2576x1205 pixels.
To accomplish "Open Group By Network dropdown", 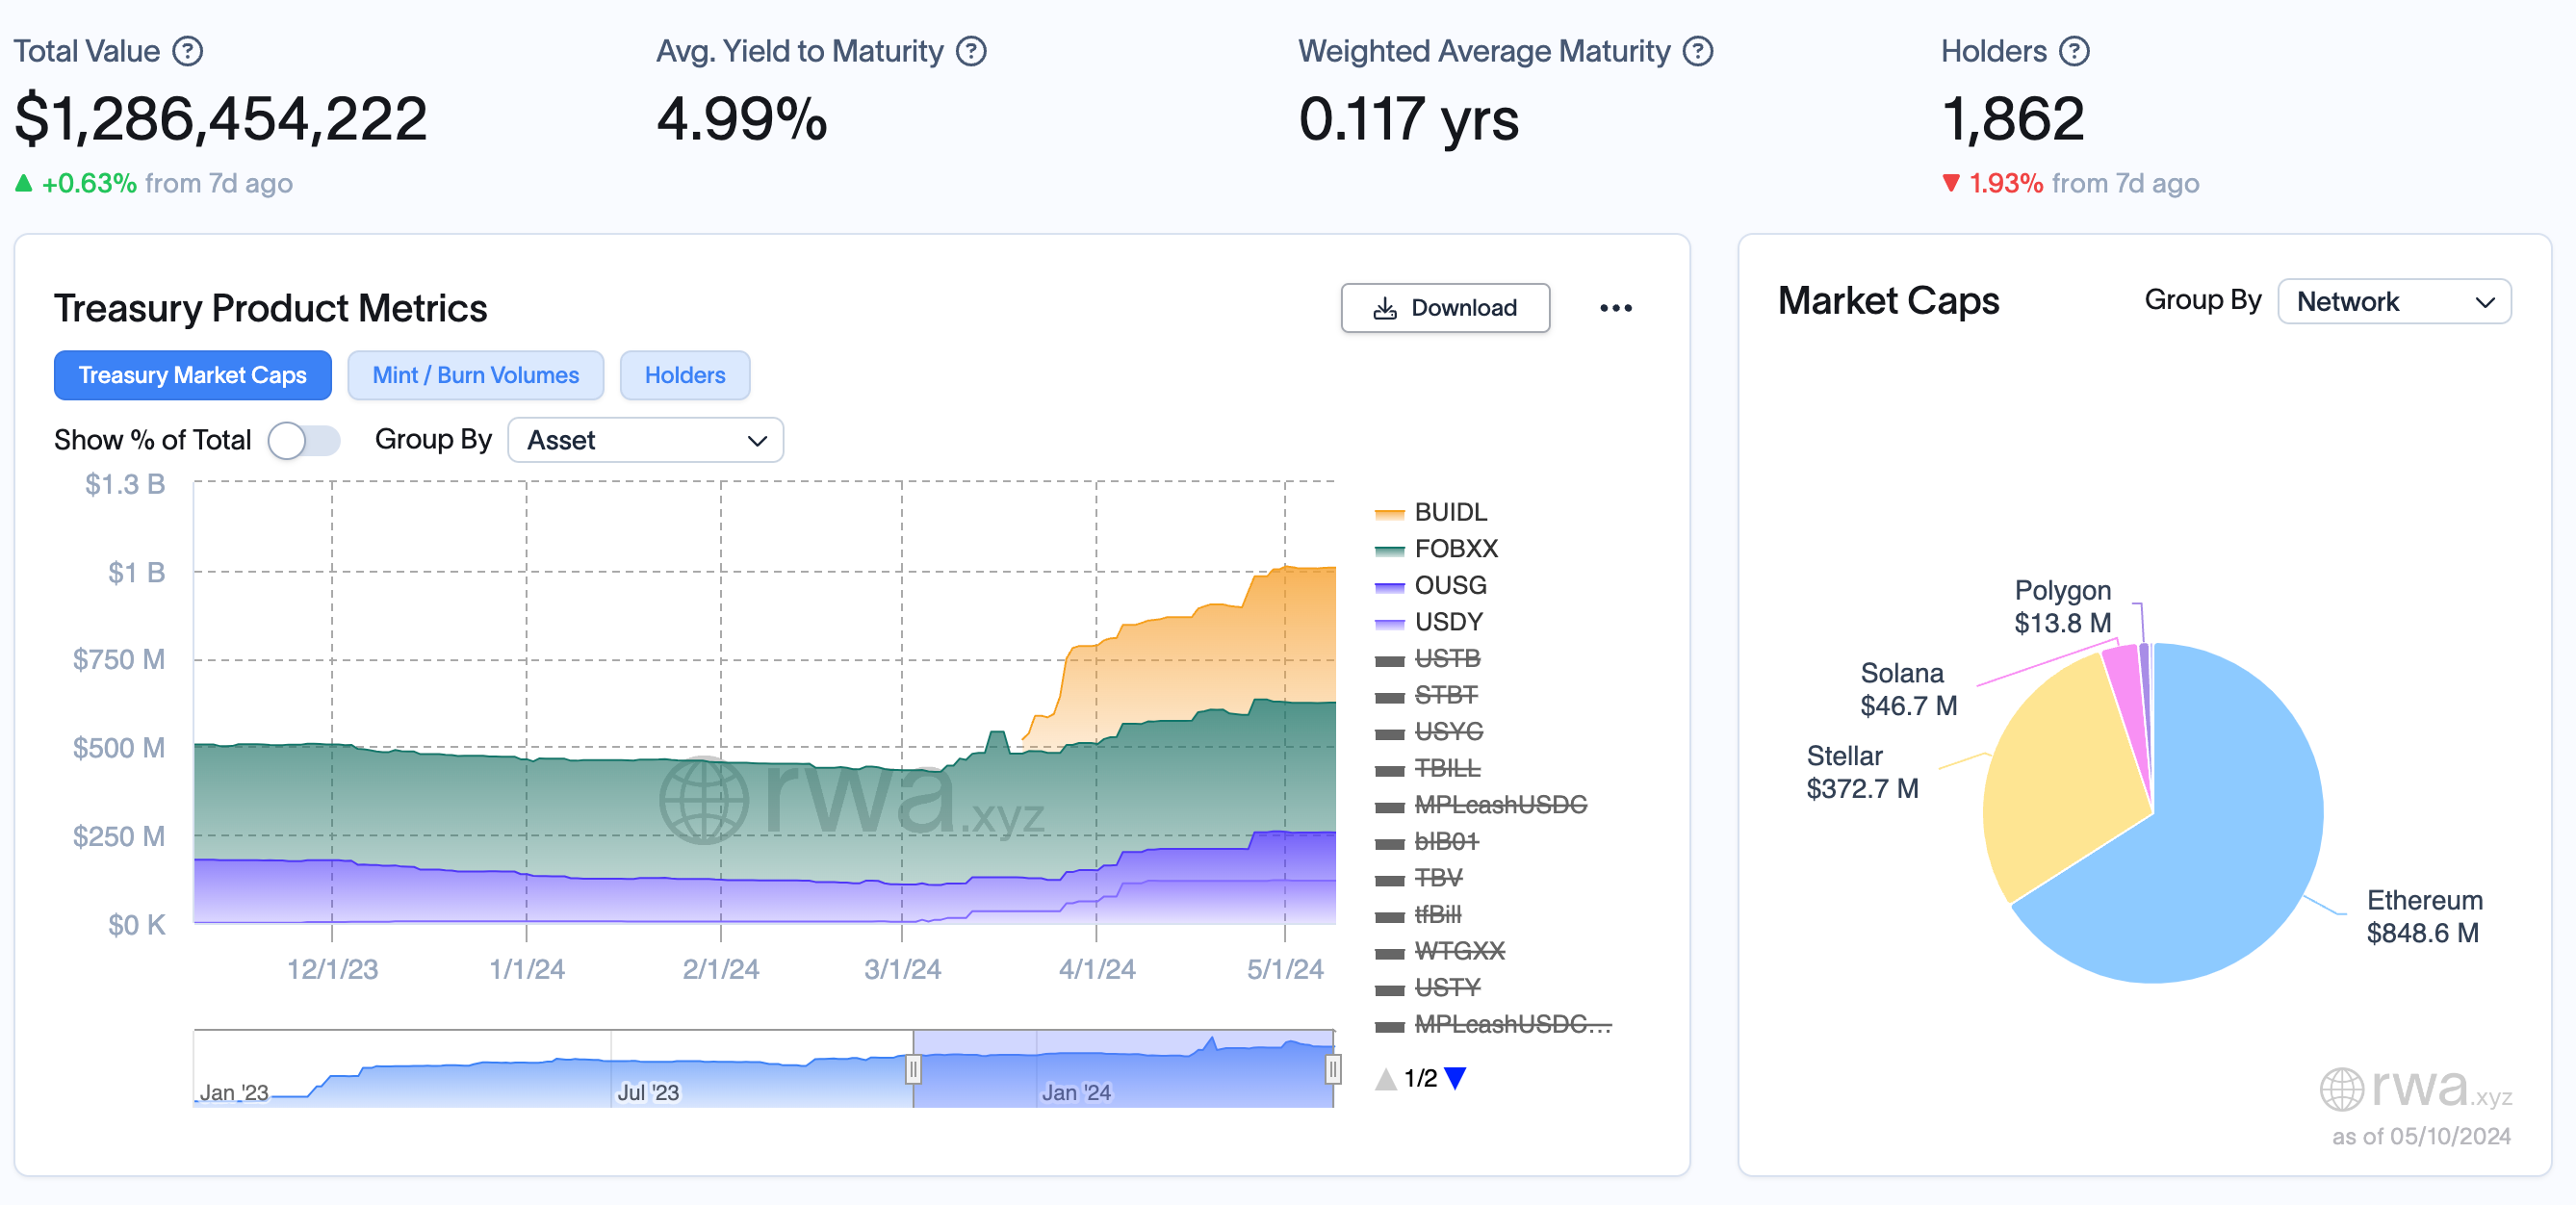I will pos(2393,301).
